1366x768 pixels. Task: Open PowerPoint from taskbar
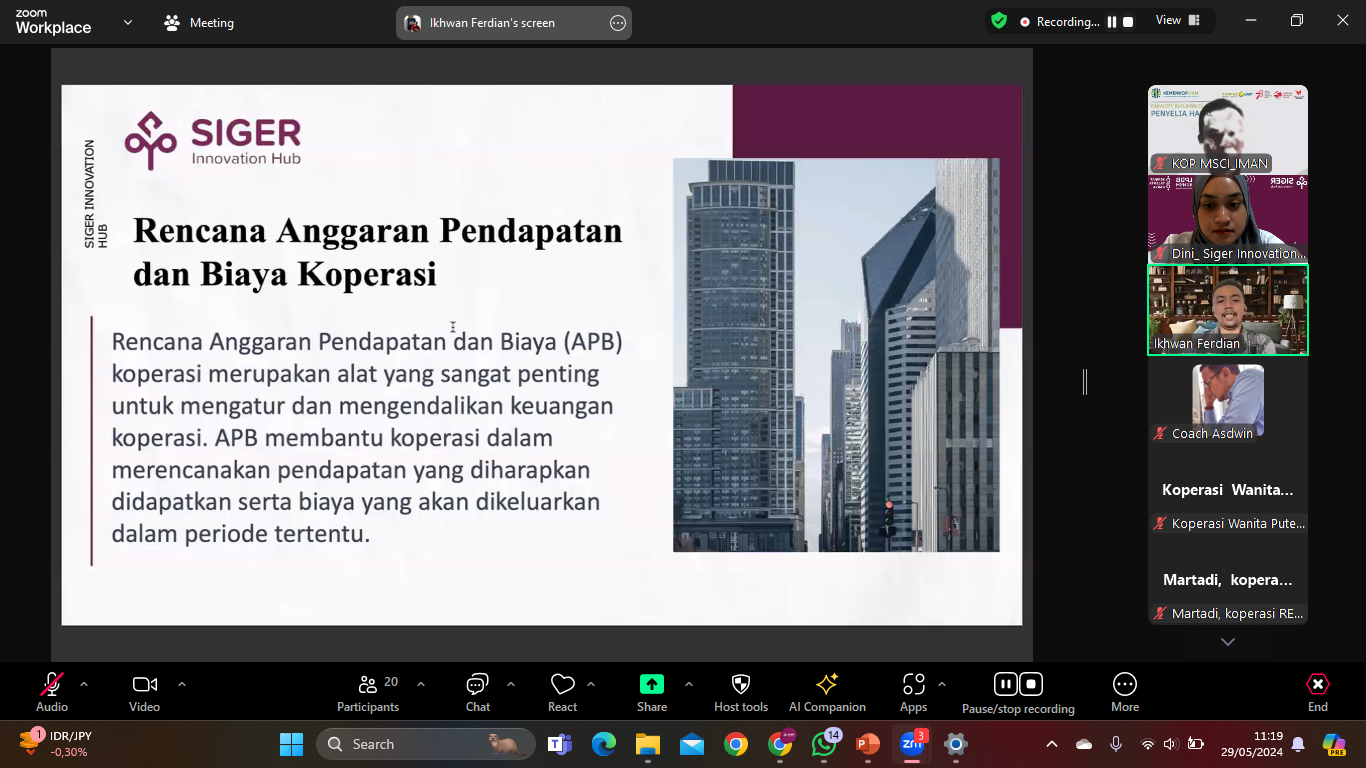(868, 744)
